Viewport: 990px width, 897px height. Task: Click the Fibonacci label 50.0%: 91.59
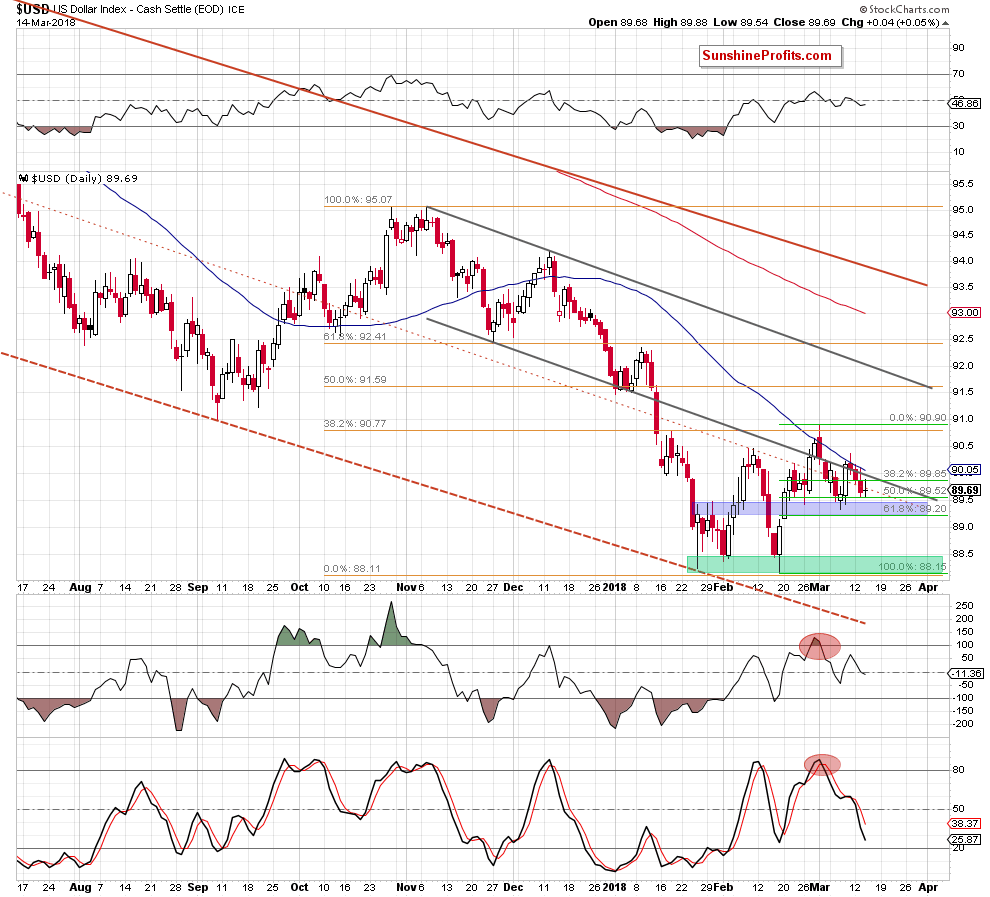[355, 380]
